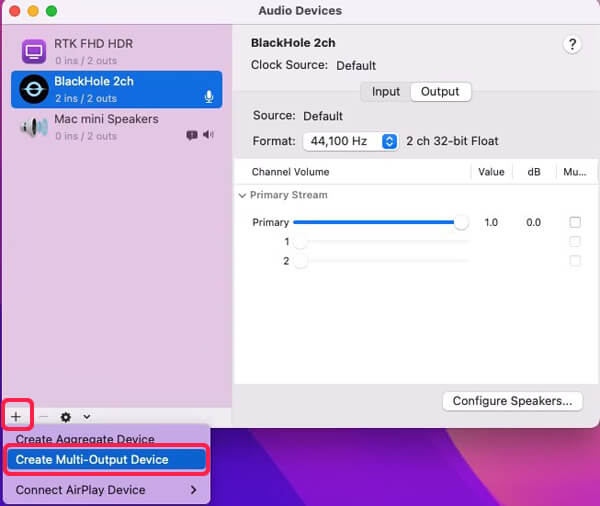Expand the chevron beside the gear
The width and height of the screenshot is (600, 506).
pyautogui.click(x=87, y=416)
